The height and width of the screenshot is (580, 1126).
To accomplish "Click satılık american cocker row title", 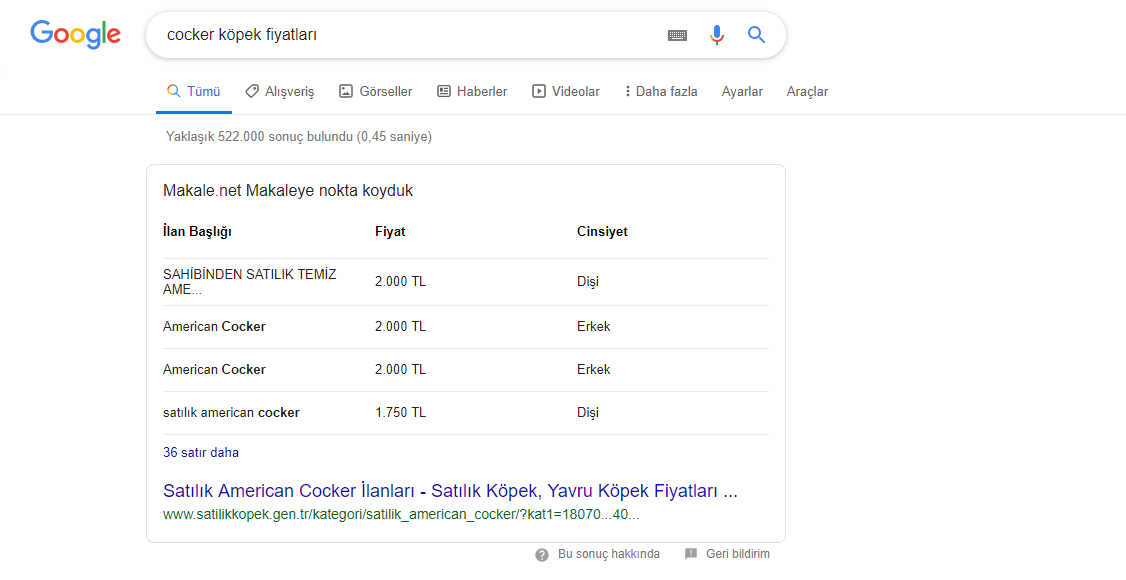I will point(231,413).
